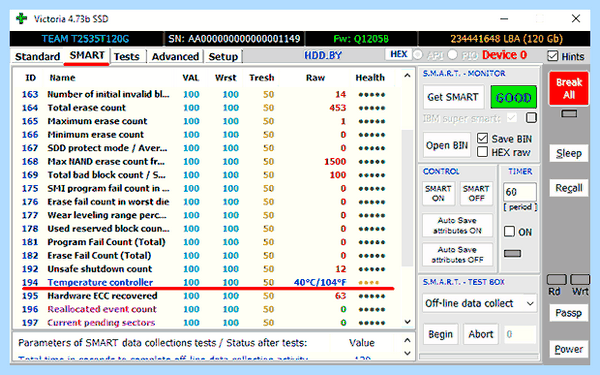Screen dimensions: 600x375
Task: Click the small indicator under Break All
Action: click(569, 114)
